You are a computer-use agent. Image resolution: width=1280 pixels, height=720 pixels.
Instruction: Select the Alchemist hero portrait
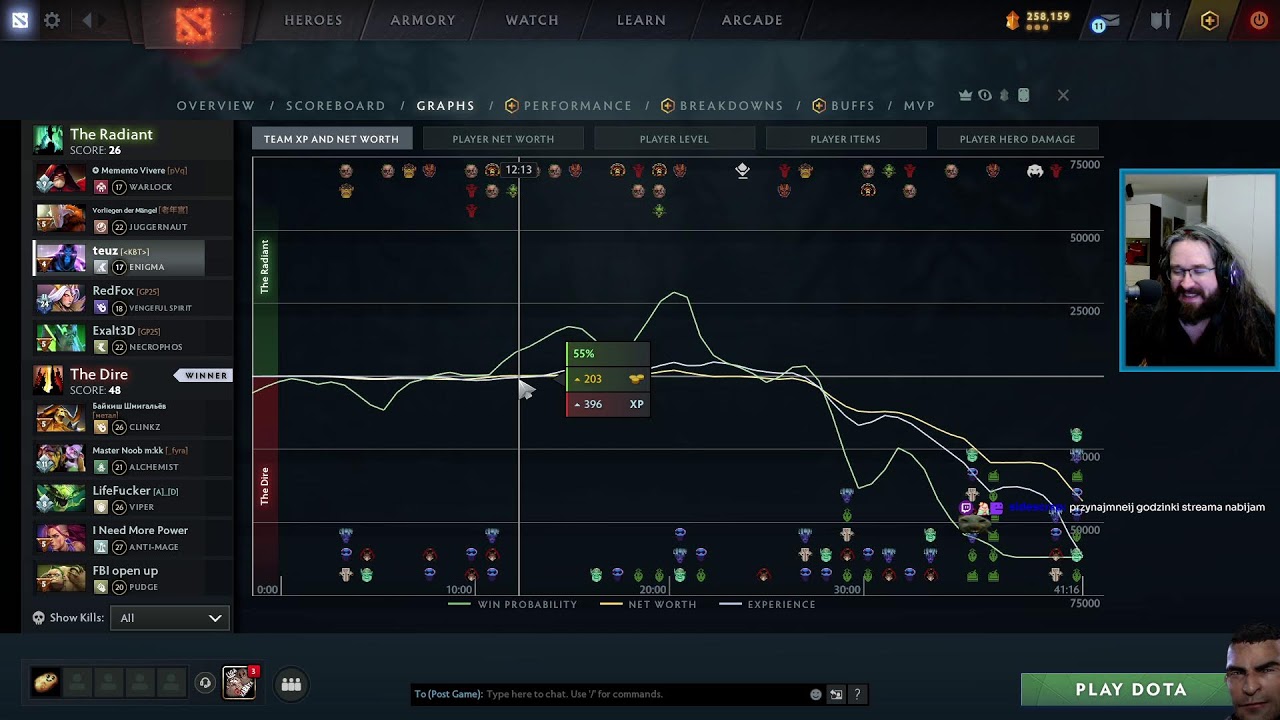pos(61,459)
